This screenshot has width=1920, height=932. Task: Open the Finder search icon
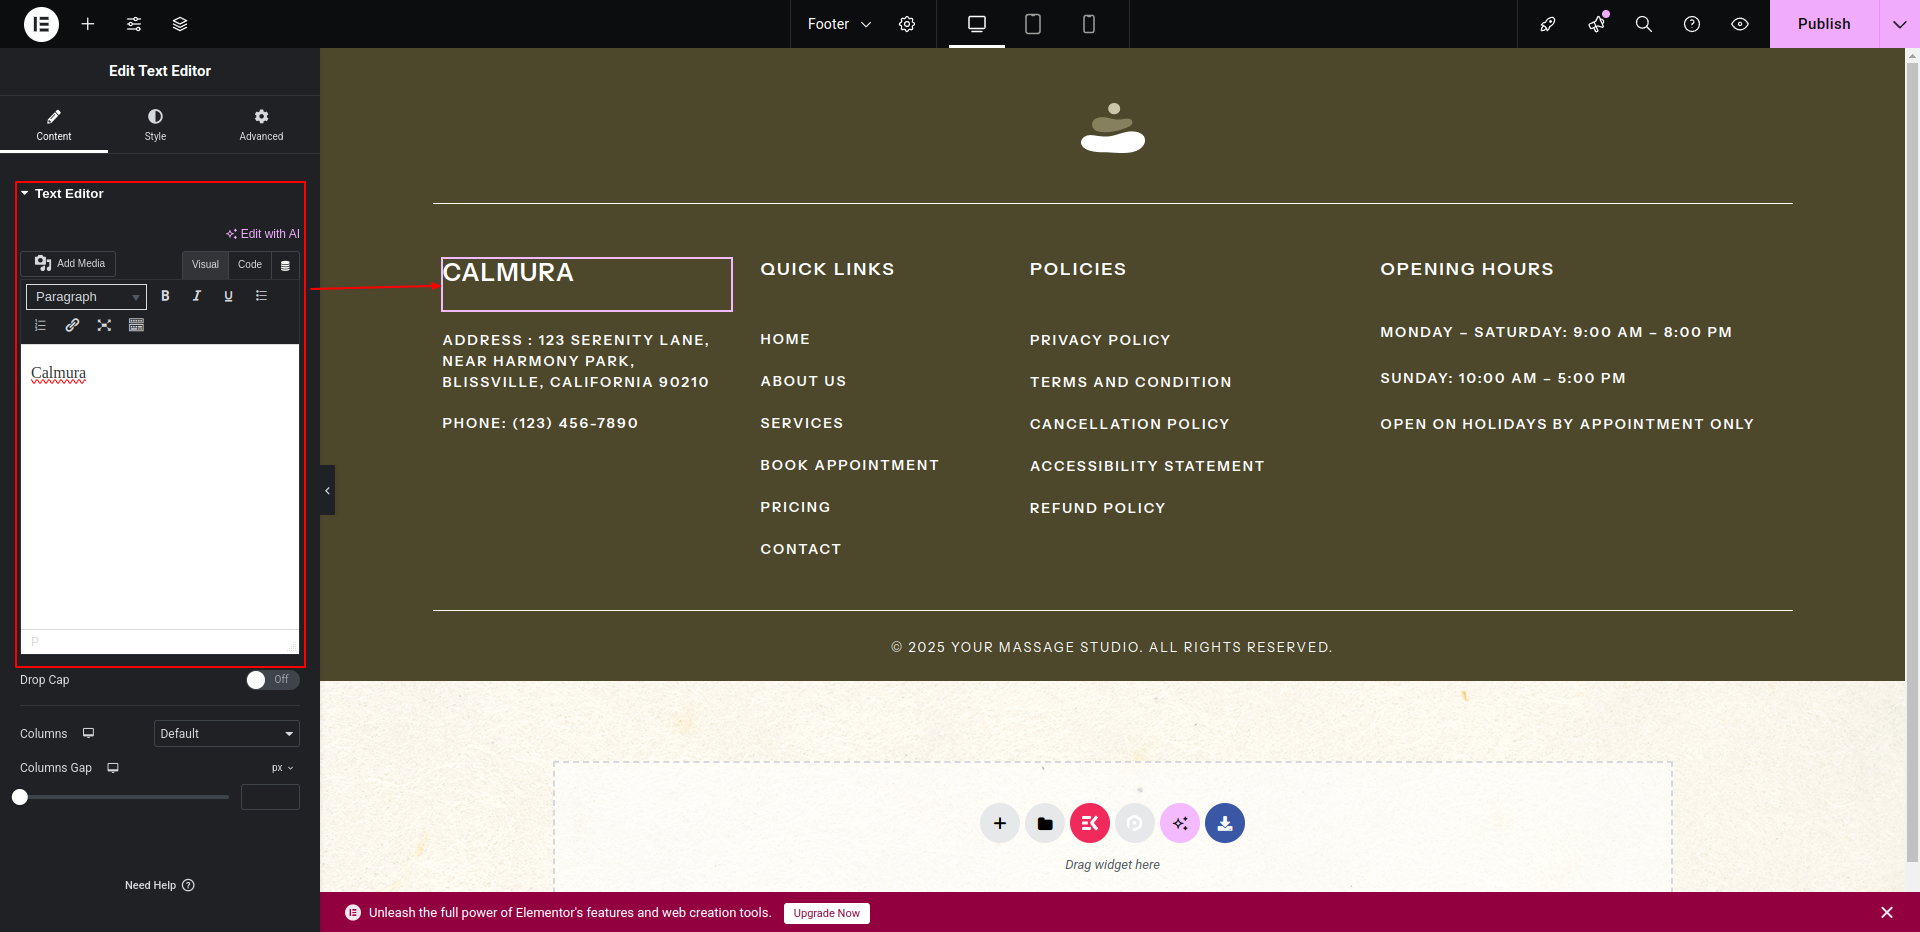coord(1643,24)
